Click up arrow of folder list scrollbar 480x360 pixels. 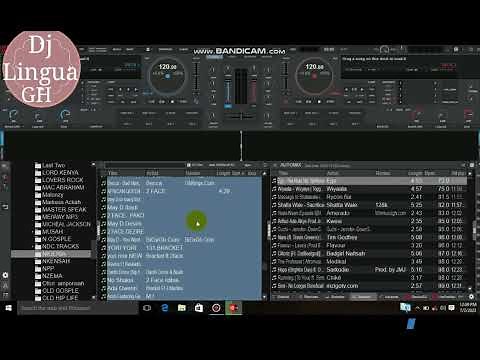pos(93,165)
